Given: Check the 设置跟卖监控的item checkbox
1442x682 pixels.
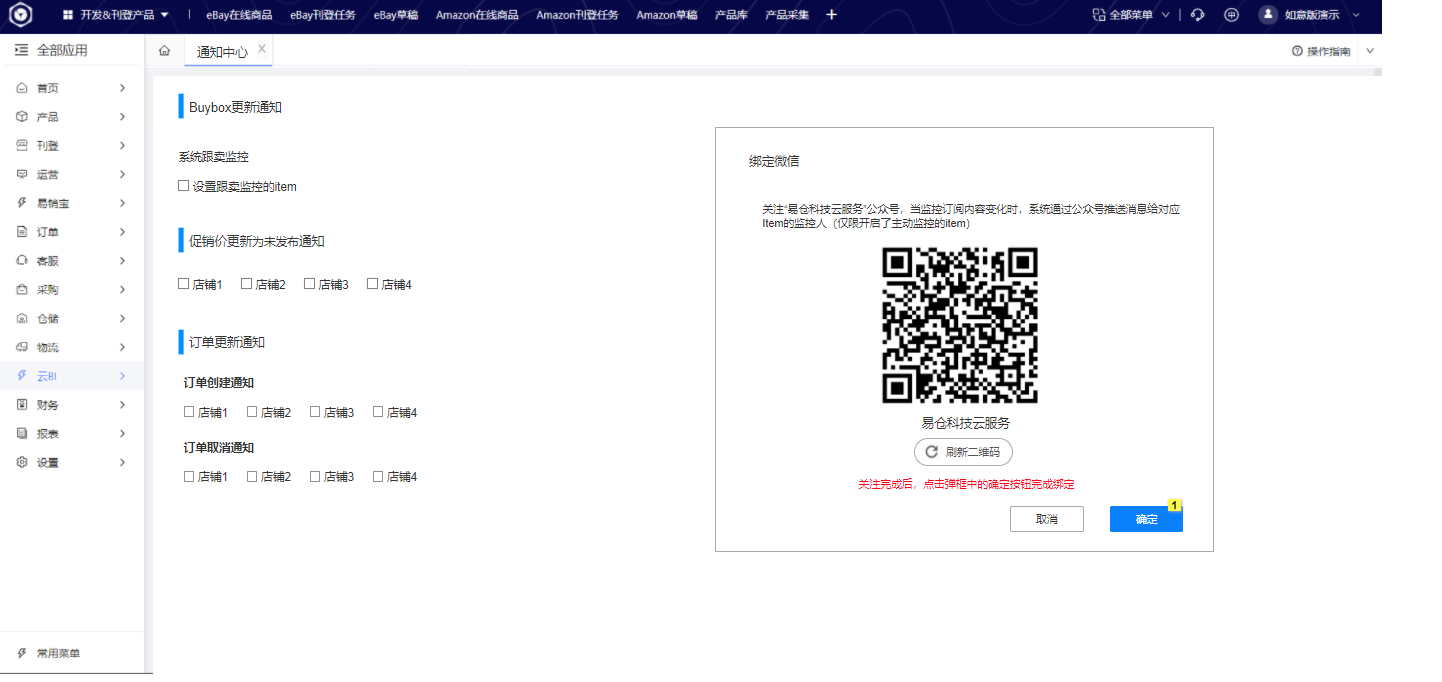Looking at the screenshot, I should 183,186.
